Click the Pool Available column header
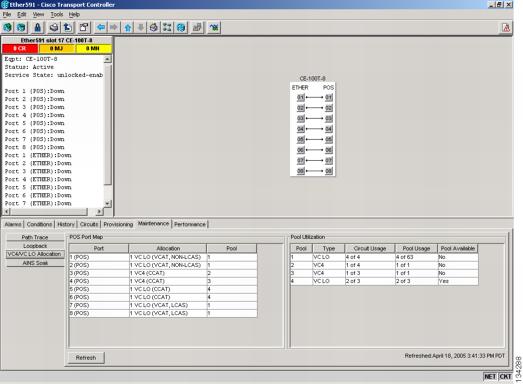This screenshot has height=384, width=523. coord(458,249)
